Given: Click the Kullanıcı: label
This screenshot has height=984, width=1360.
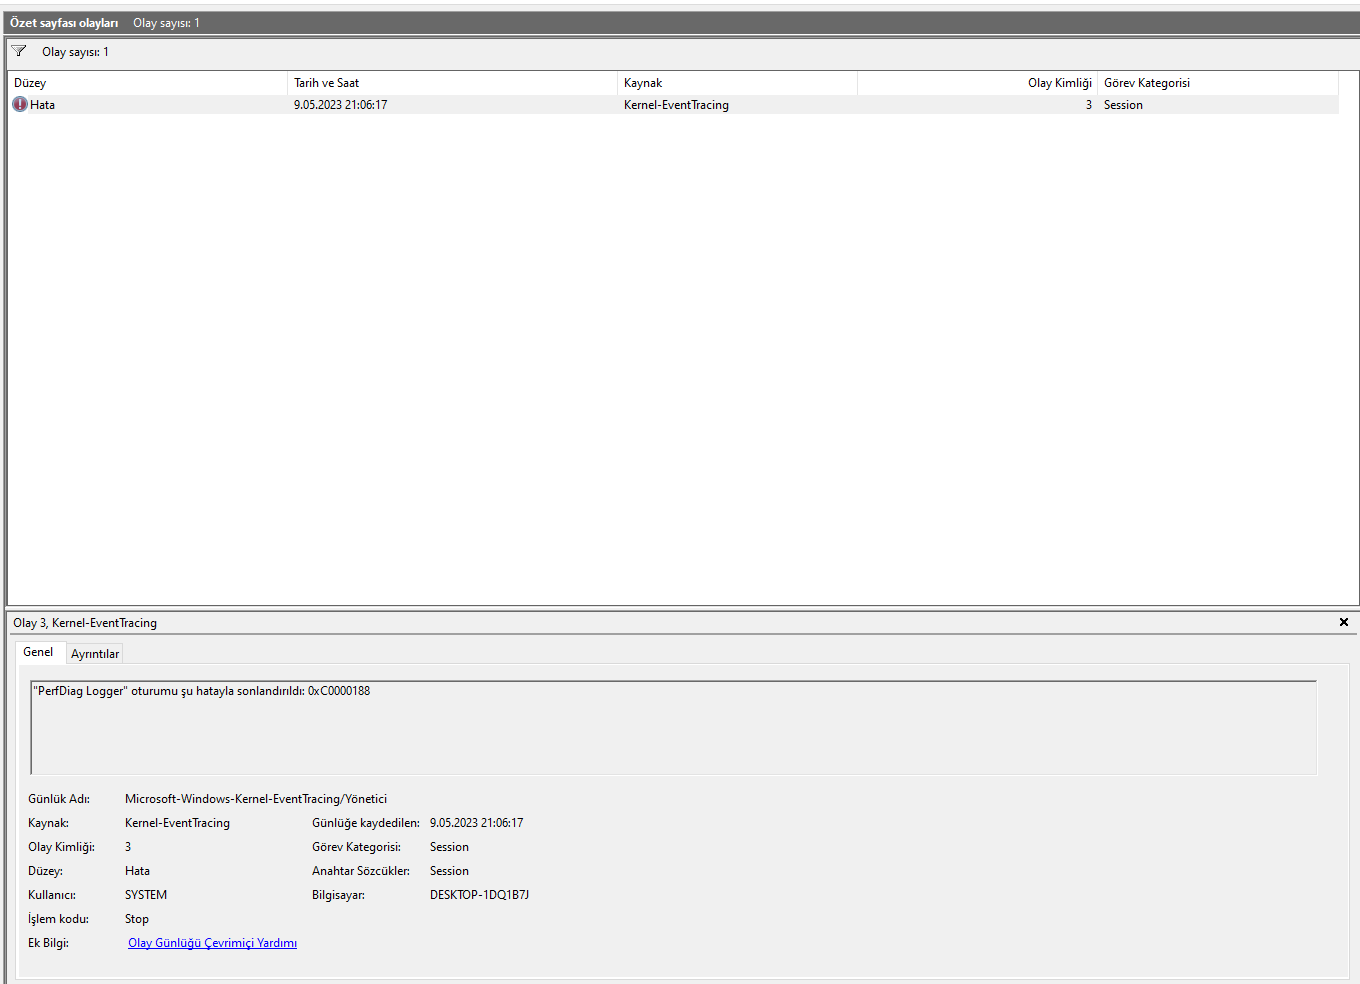Looking at the screenshot, I should 52,895.
